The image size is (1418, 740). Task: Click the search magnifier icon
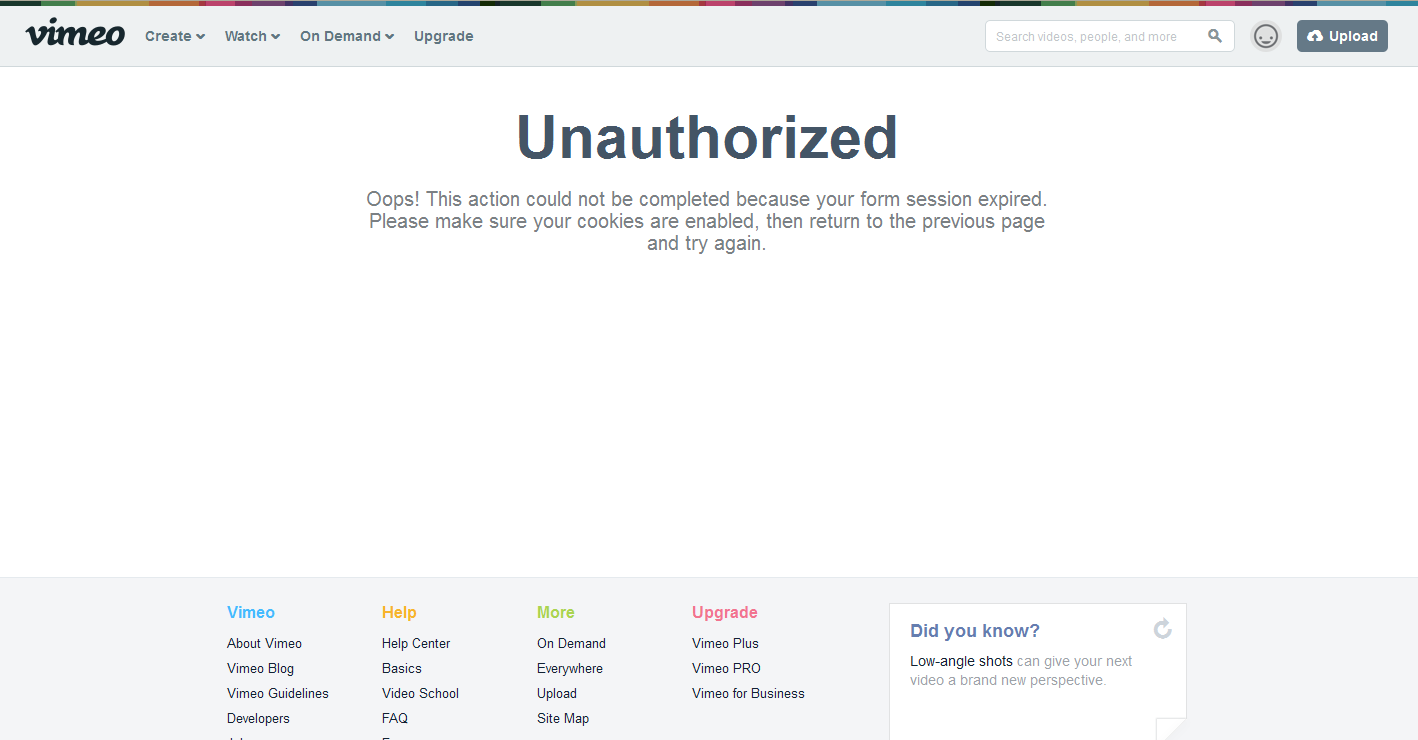coord(1215,36)
